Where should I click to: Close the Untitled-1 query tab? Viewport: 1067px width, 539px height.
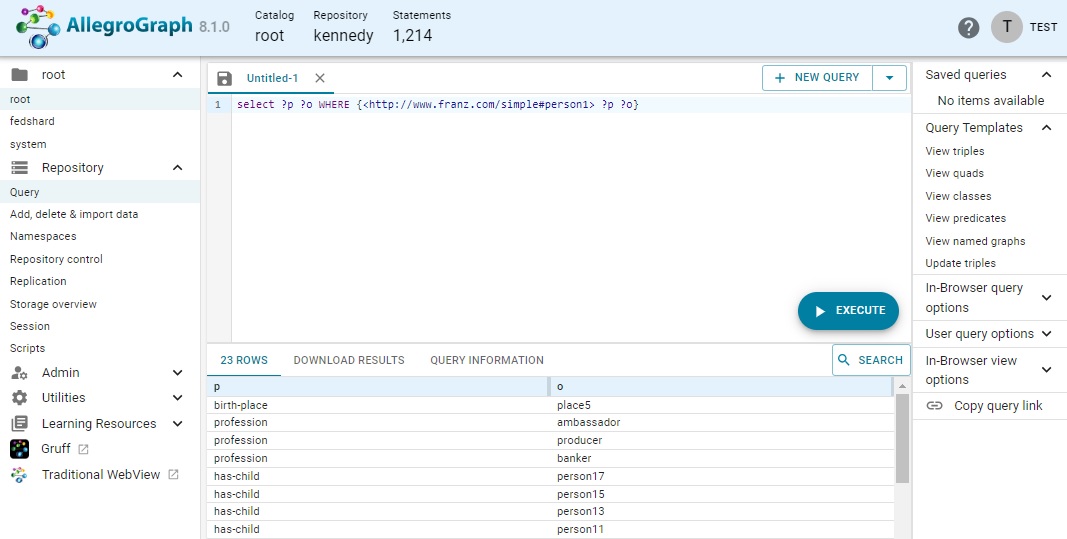point(320,78)
